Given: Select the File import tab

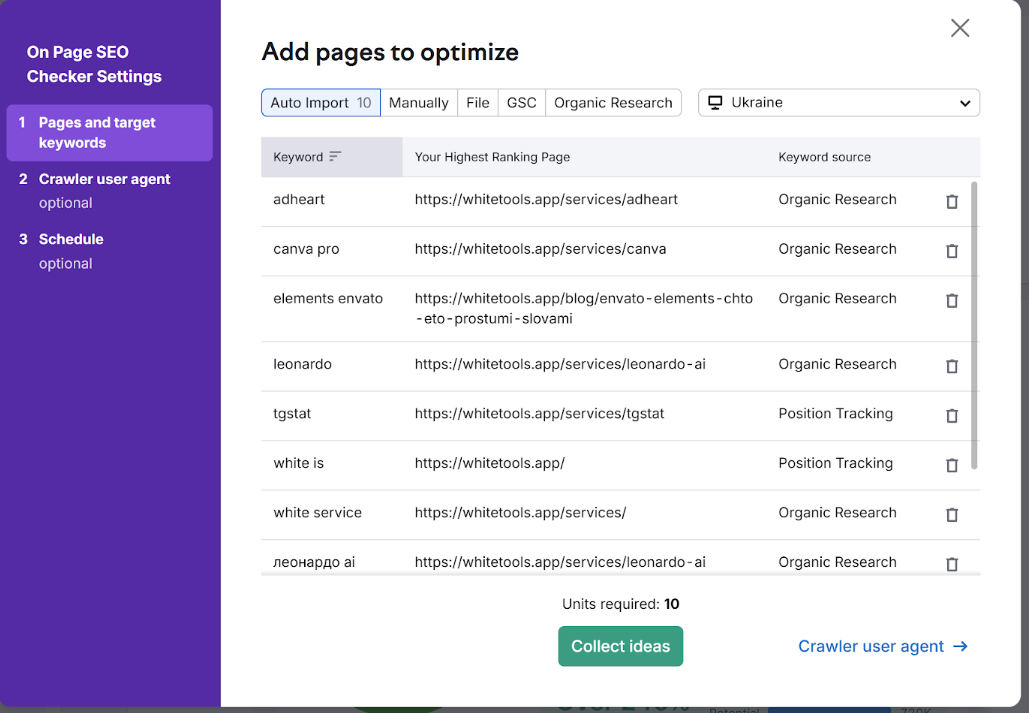Looking at the screenshot, I should pos(478,103).
